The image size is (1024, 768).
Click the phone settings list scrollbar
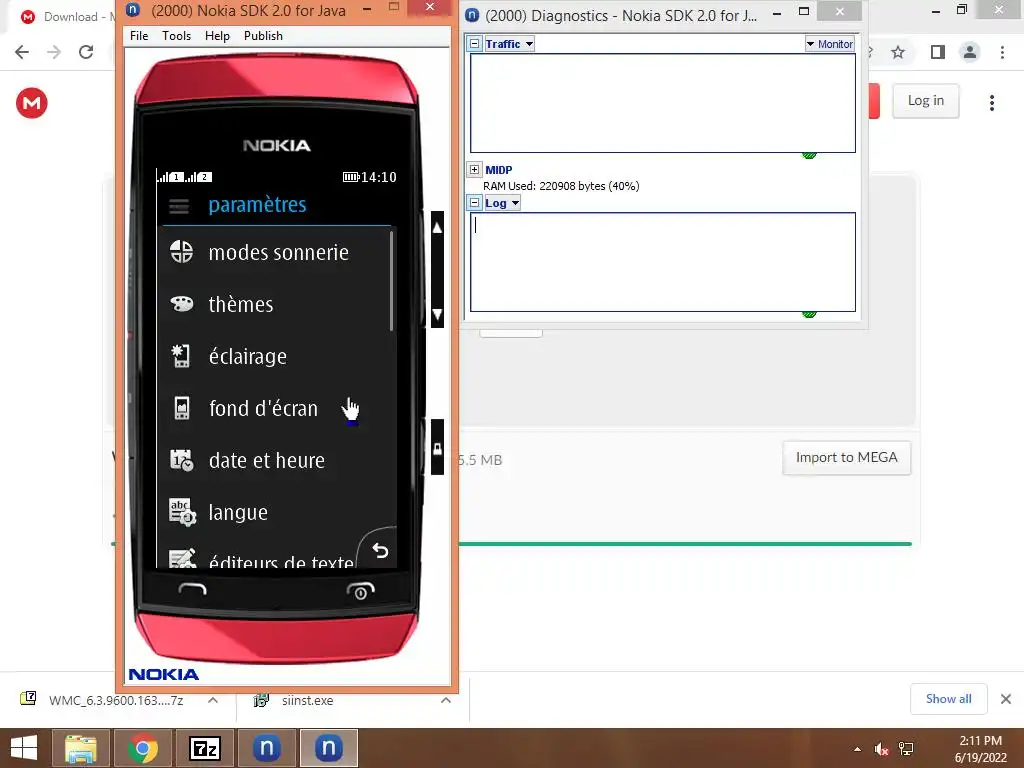(x=392, y=283)
